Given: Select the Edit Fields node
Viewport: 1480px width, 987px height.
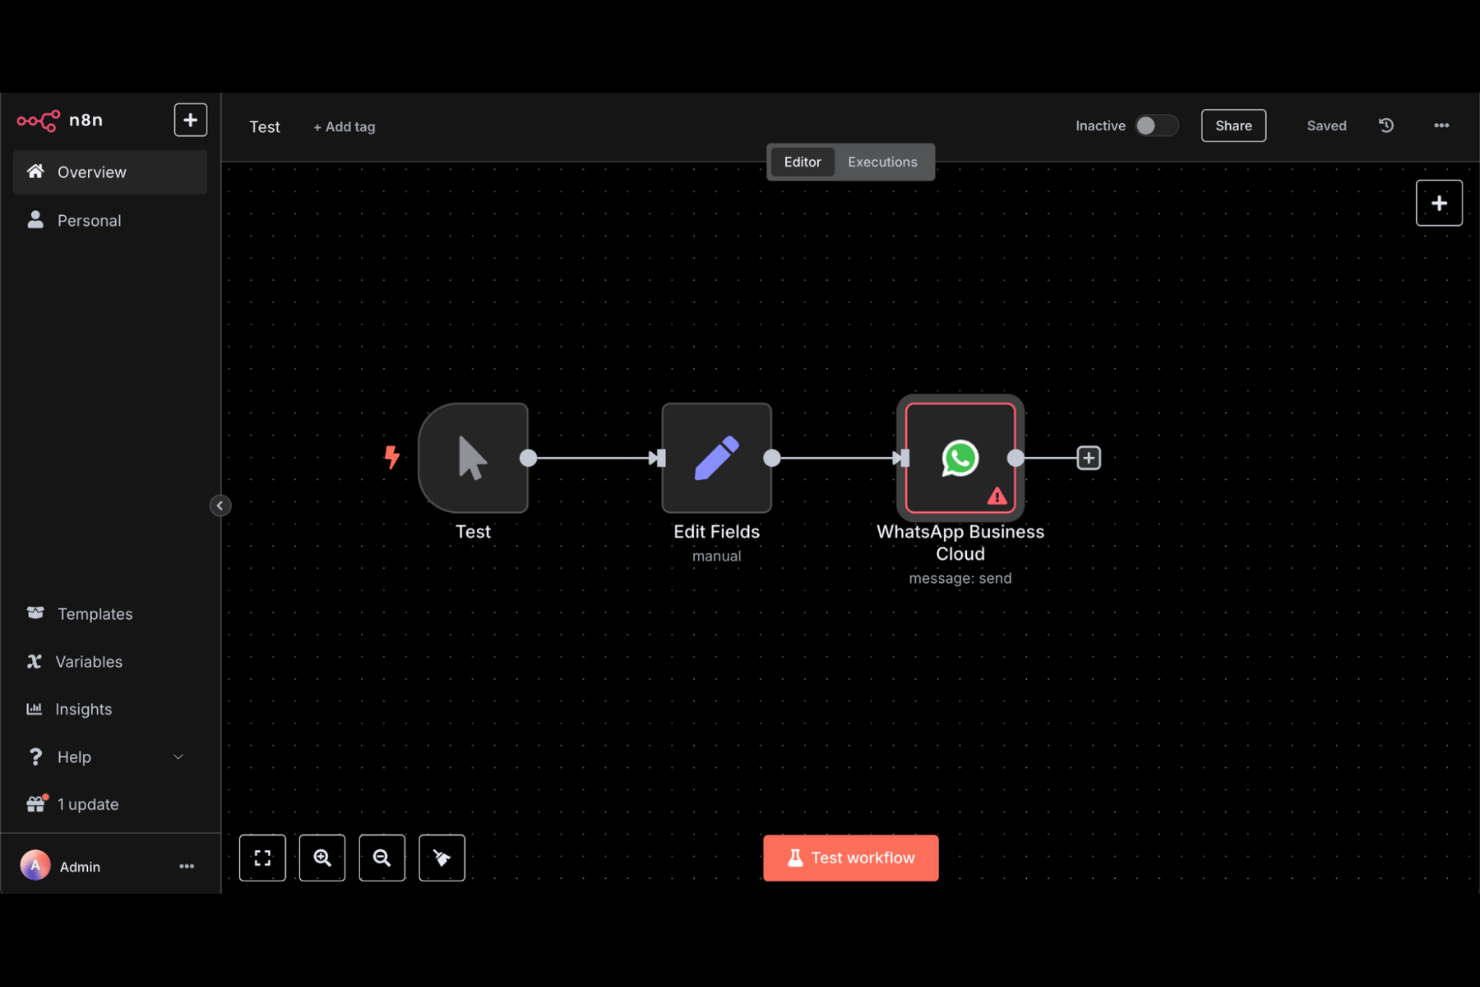Looking at the screenshot, I should (717, 458).
